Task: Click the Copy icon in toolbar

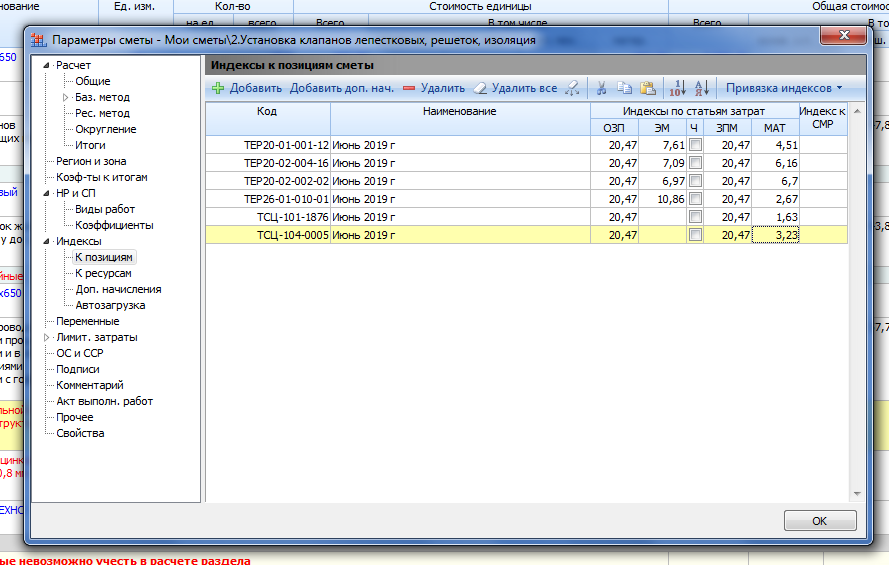Action: pyautogui.click(x=624, y=88)
